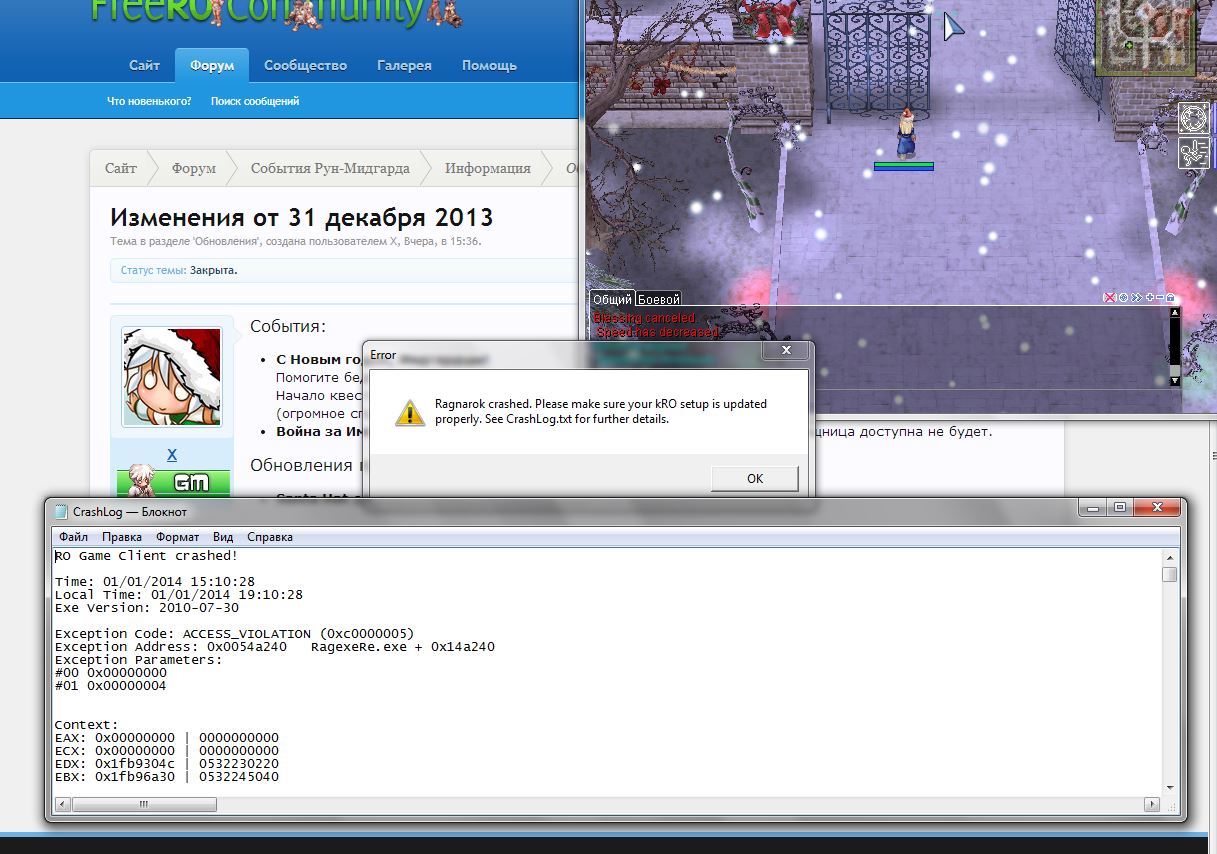The height and width of the screenshot is (854, 1217).
Task: Go to the Сайт tab in the forum header
Action: (x=144, y=65)
